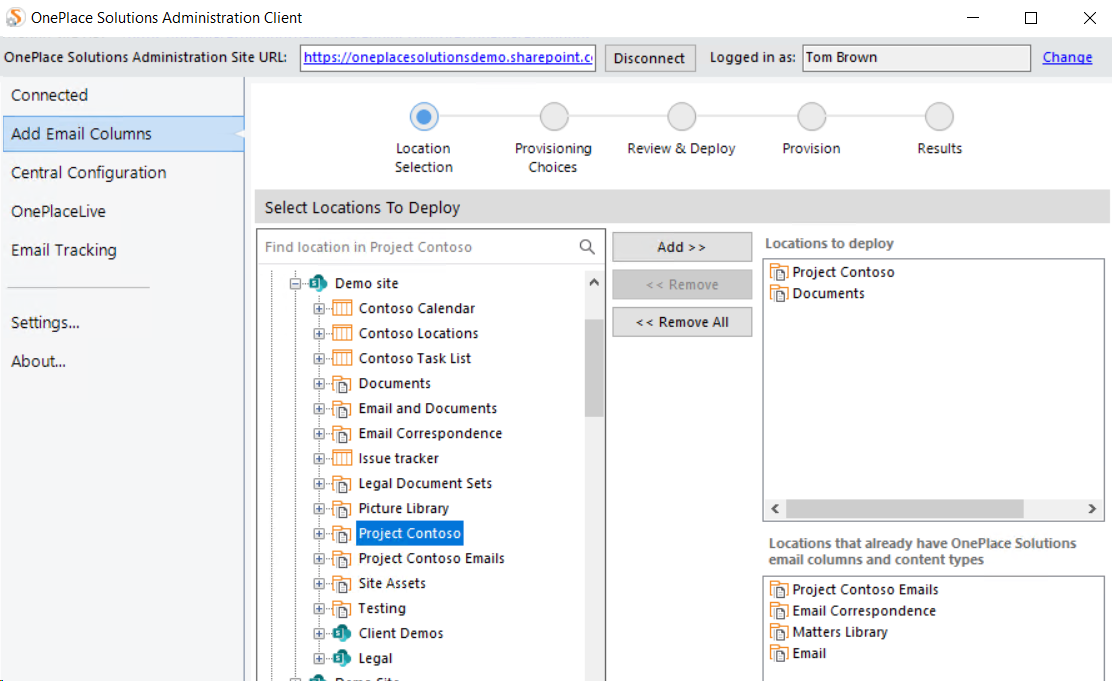Expand the Documents tree node
The height and width of the screenshot is (681, 1112).
tap(319, 384)
